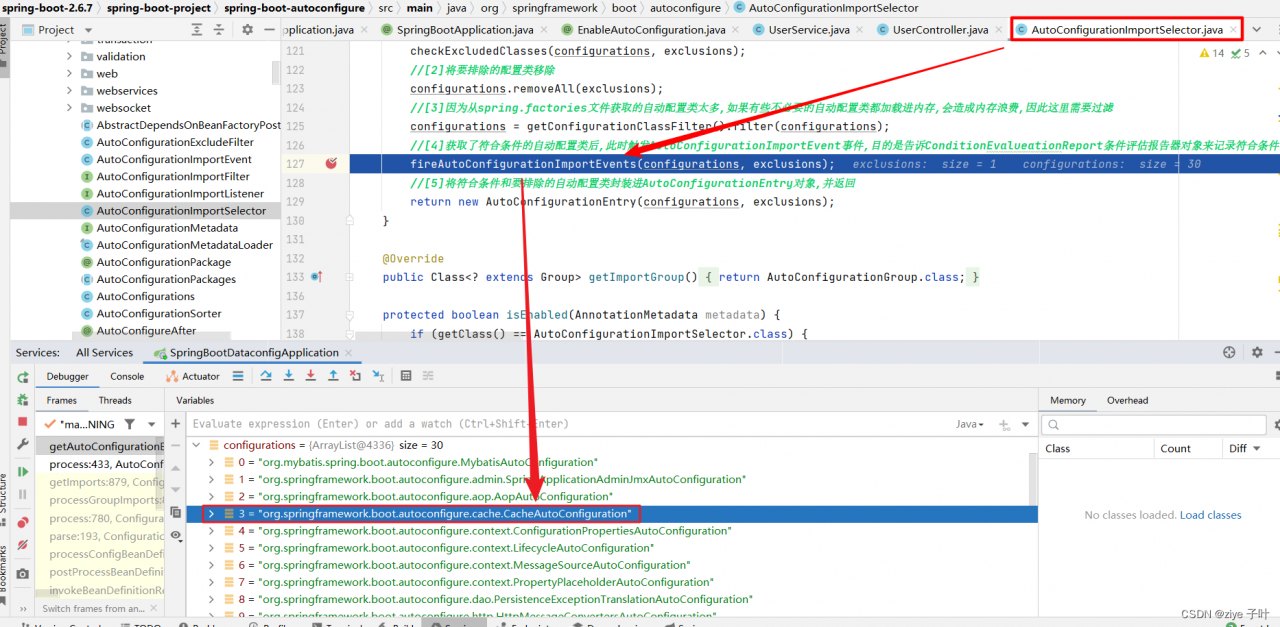Open the Threads tab
Image resolution: width=1280 pixels, height=627 pixels.
point(115,400)
